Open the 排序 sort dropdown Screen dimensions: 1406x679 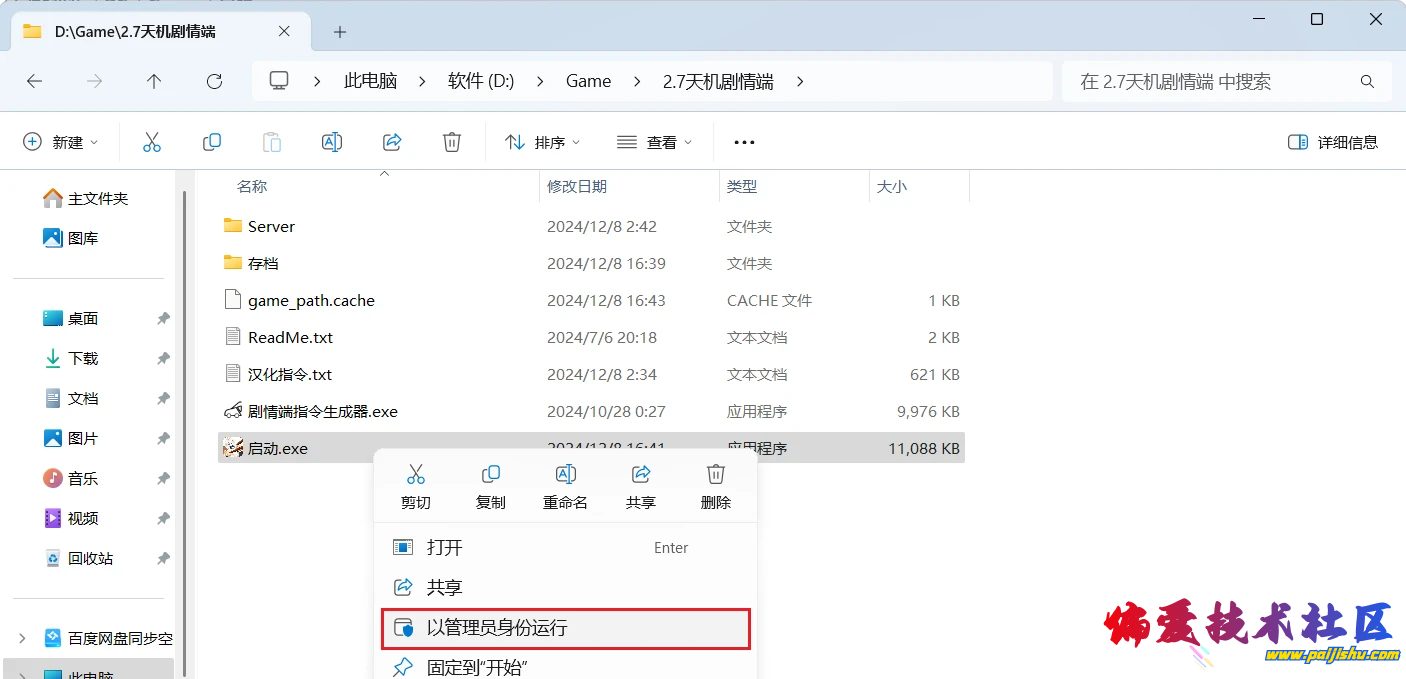click(543, 142)
